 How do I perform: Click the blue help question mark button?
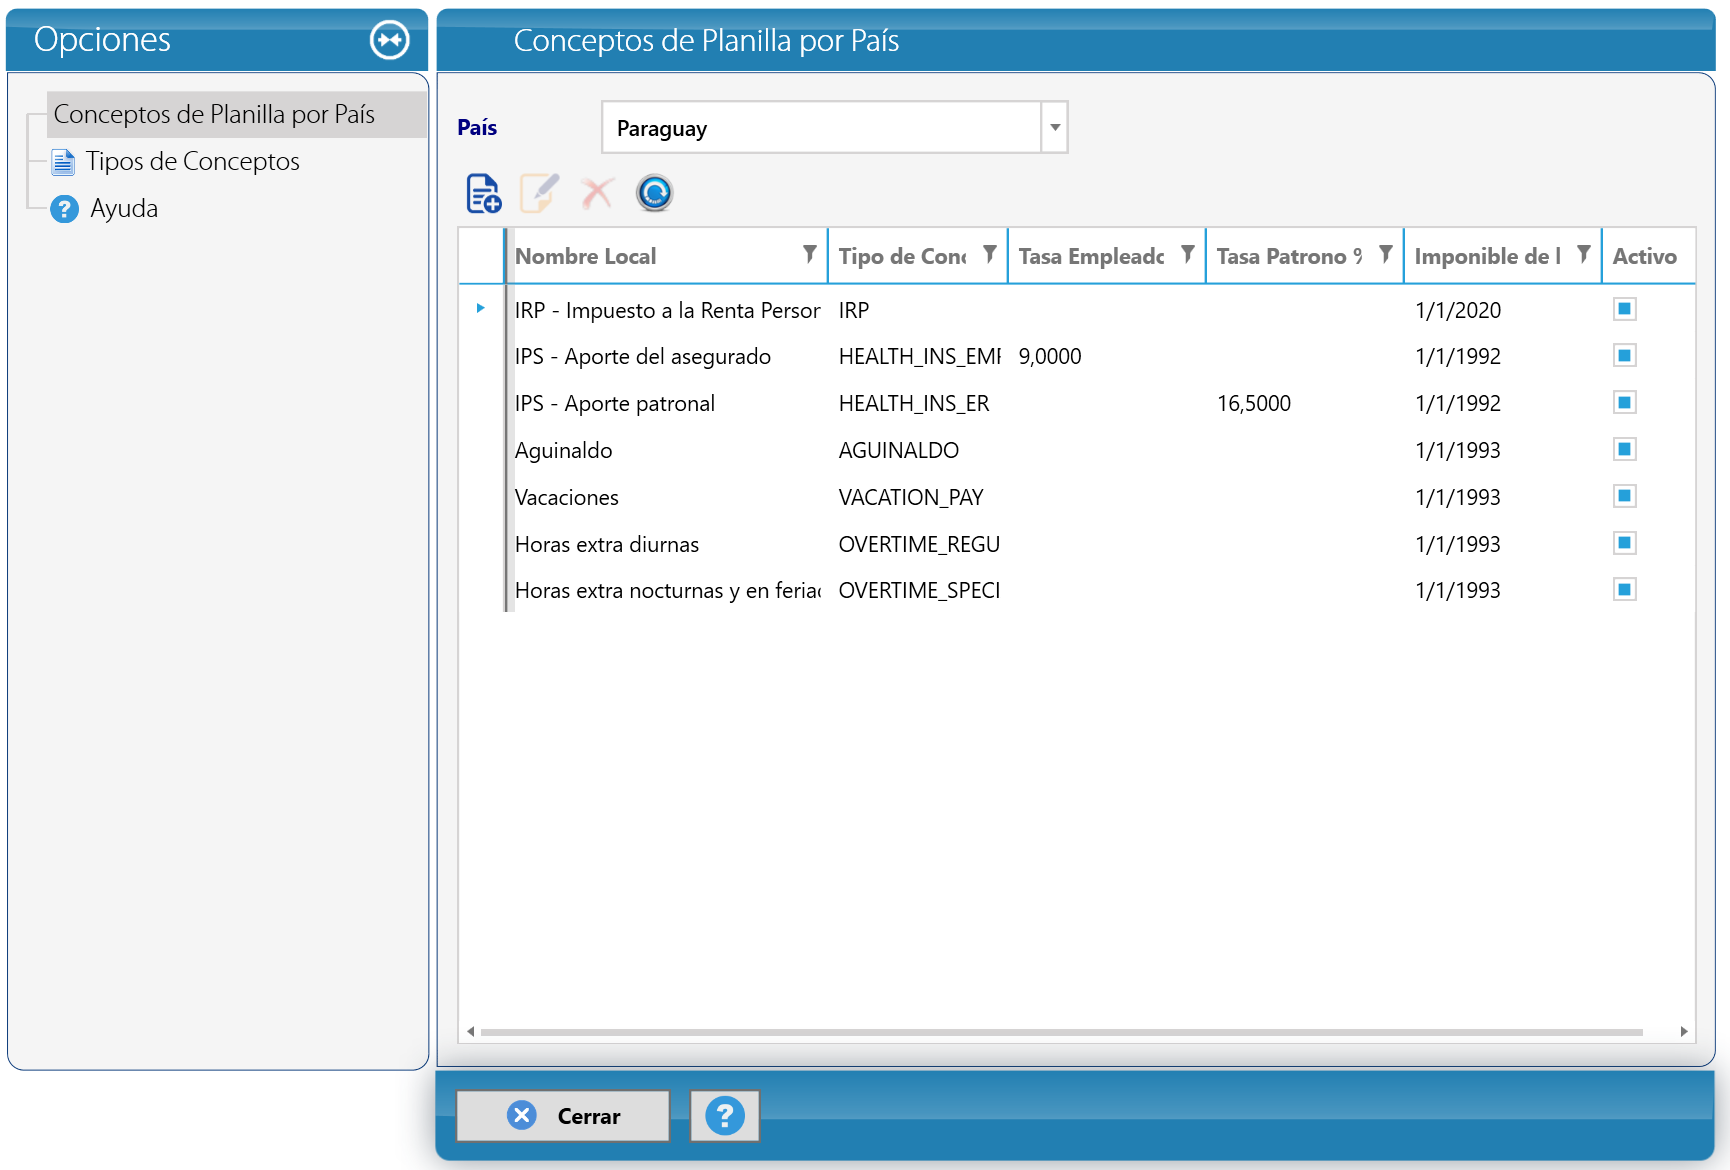tap(725, 1115)
